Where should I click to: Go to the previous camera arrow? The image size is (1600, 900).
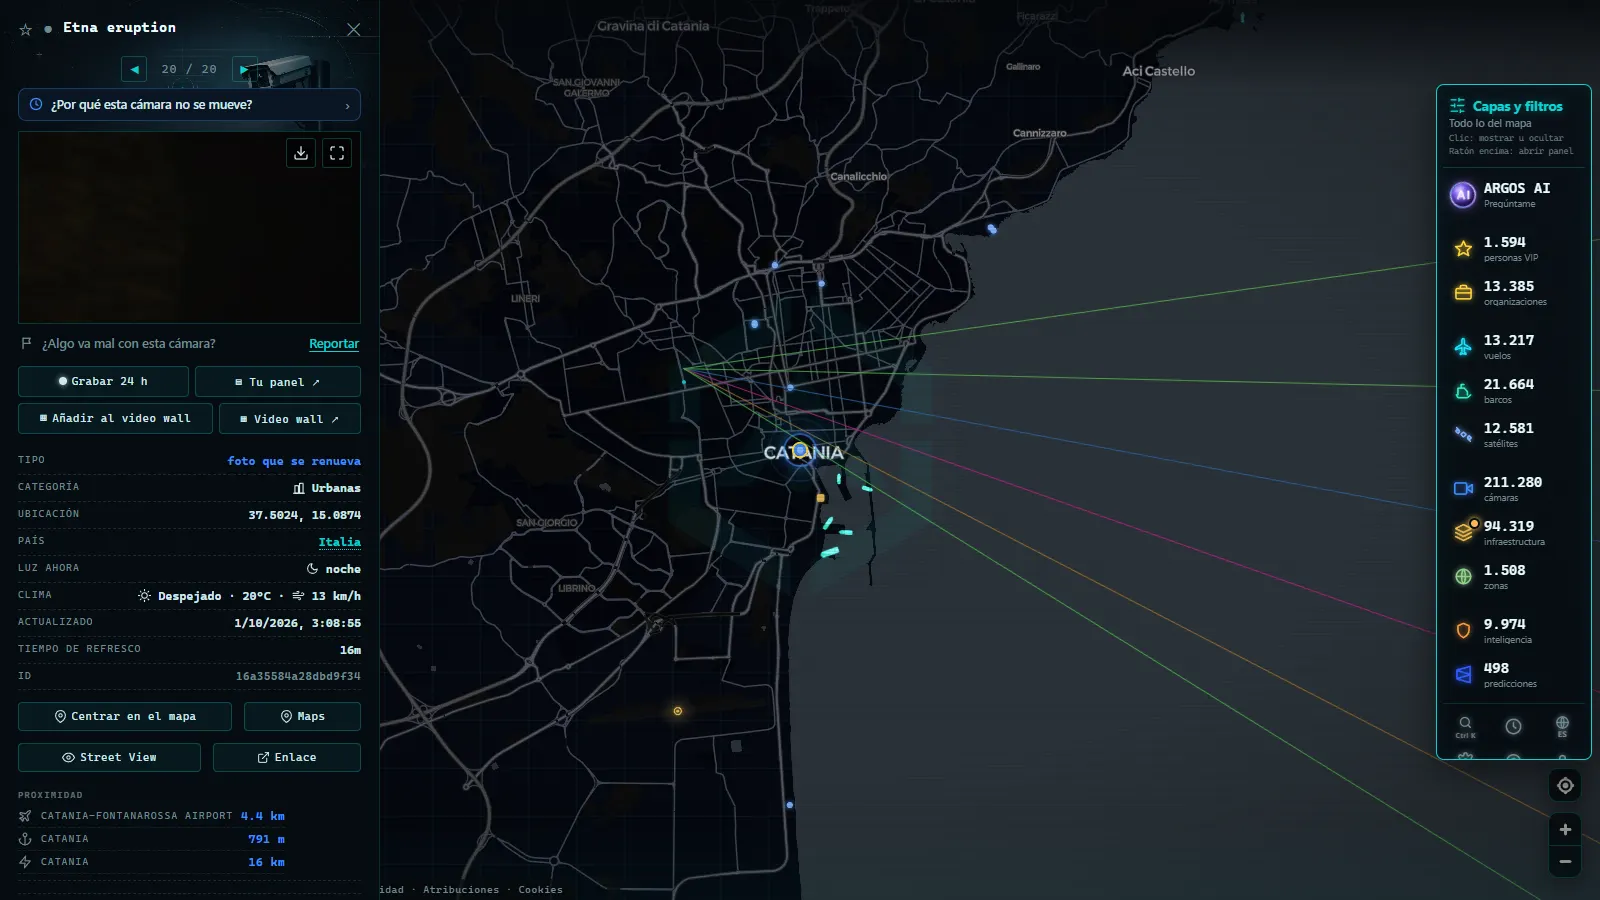click(x=134, y=69)
